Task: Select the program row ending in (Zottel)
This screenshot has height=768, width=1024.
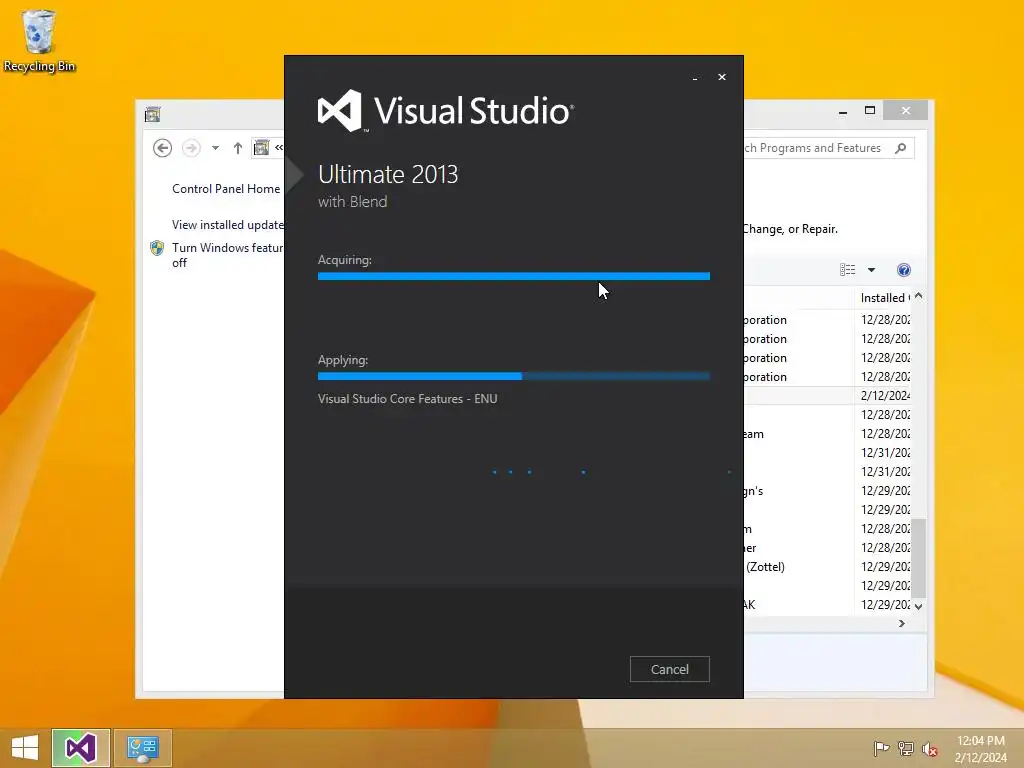Action: tap(827, 567)
